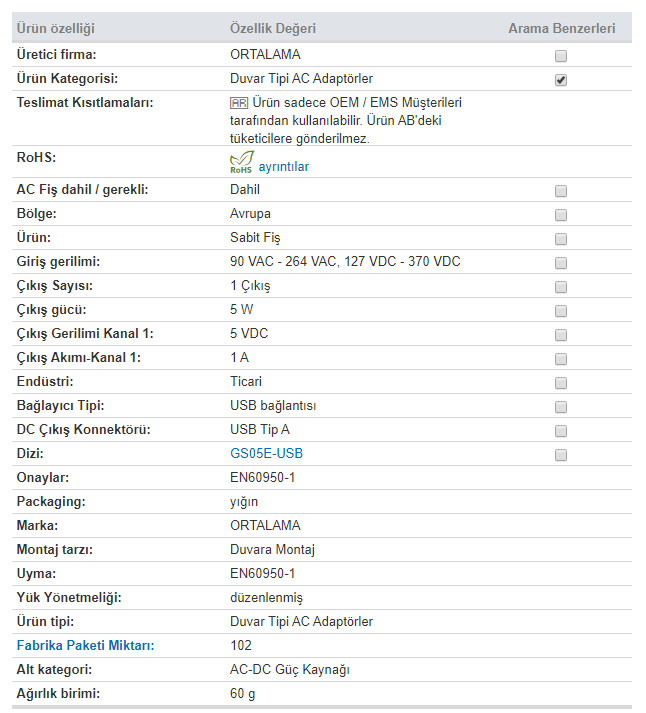The height and width of the screenshot is (713, 646).
Task: Check the Endüstri Ticari checkbox
Action: [x=561, y=383]
